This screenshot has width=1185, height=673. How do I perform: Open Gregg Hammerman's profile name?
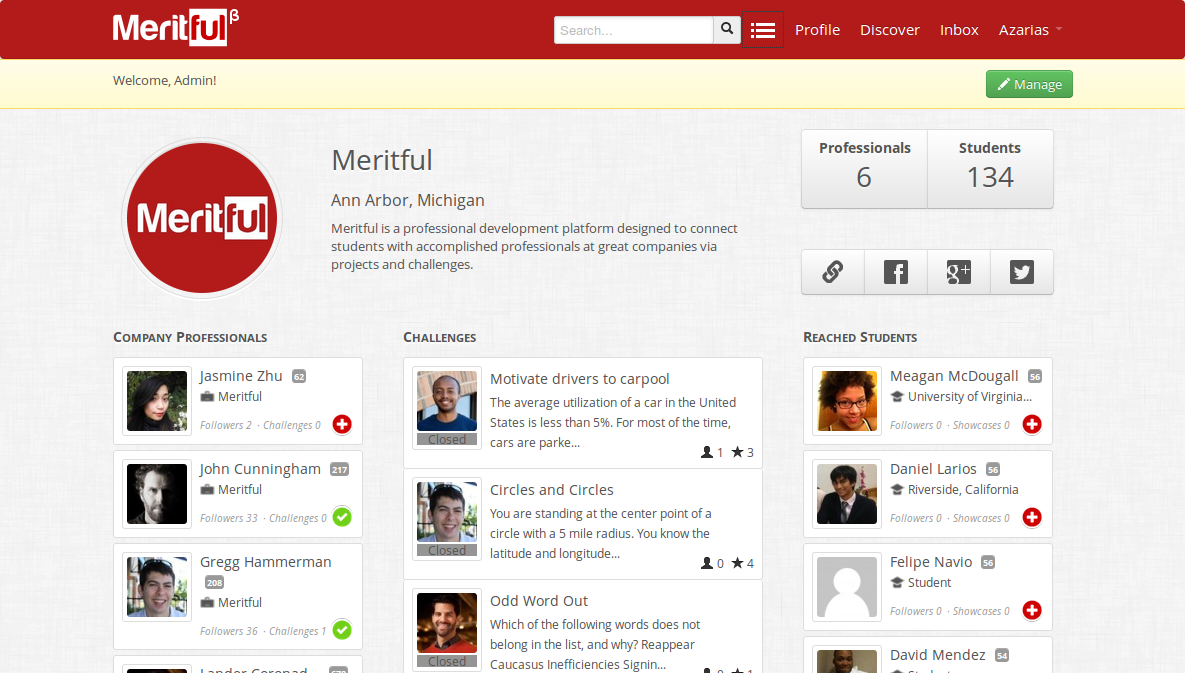(x=266, y=562)
